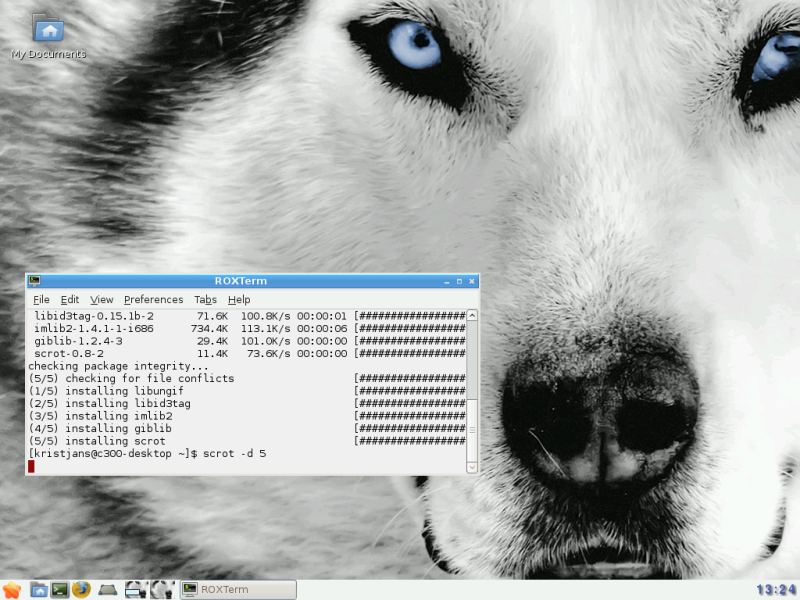Viewport: 800px width, 600px height.
Task: Click the terminal scrollbar thumb
Action: (472, 430)
